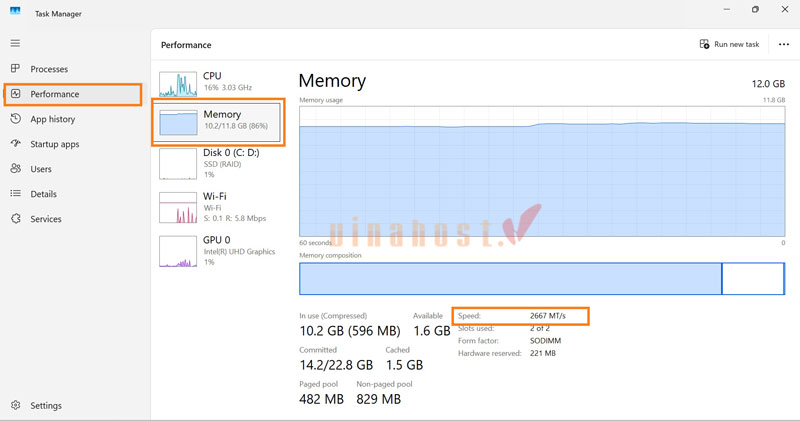Click the Settings gear icon
Screen dimensions: 800x421
coord(16,405)
